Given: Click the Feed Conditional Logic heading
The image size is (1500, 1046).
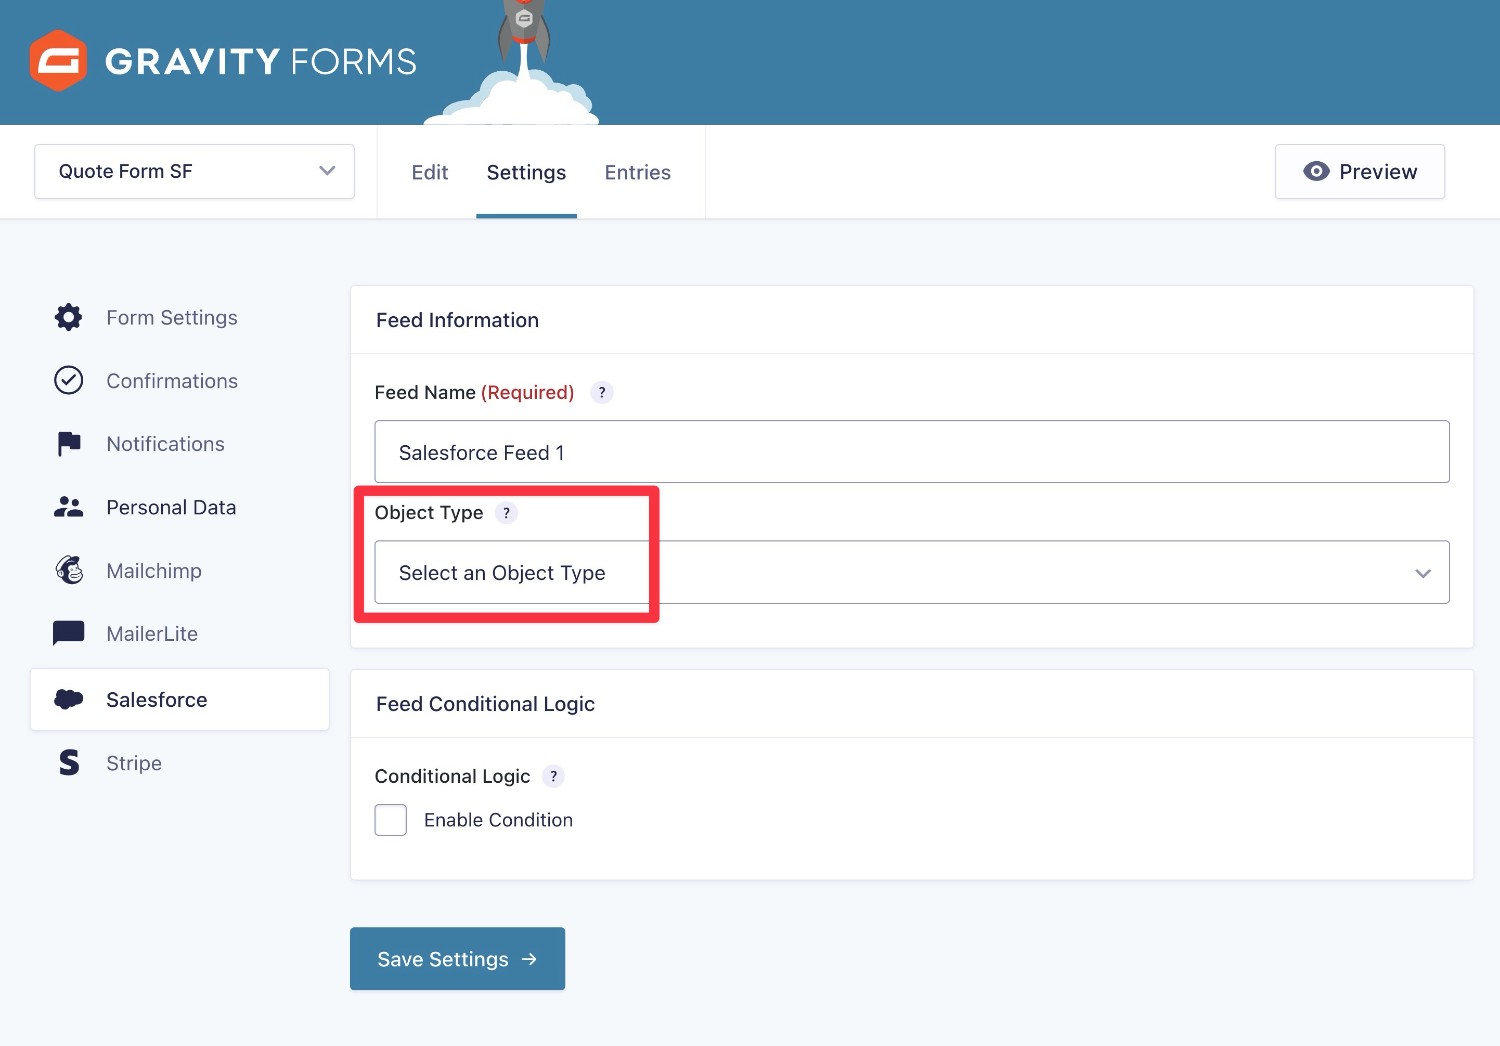Looking at the screenshot, I should pyautogui.click(x=485, y=704).
